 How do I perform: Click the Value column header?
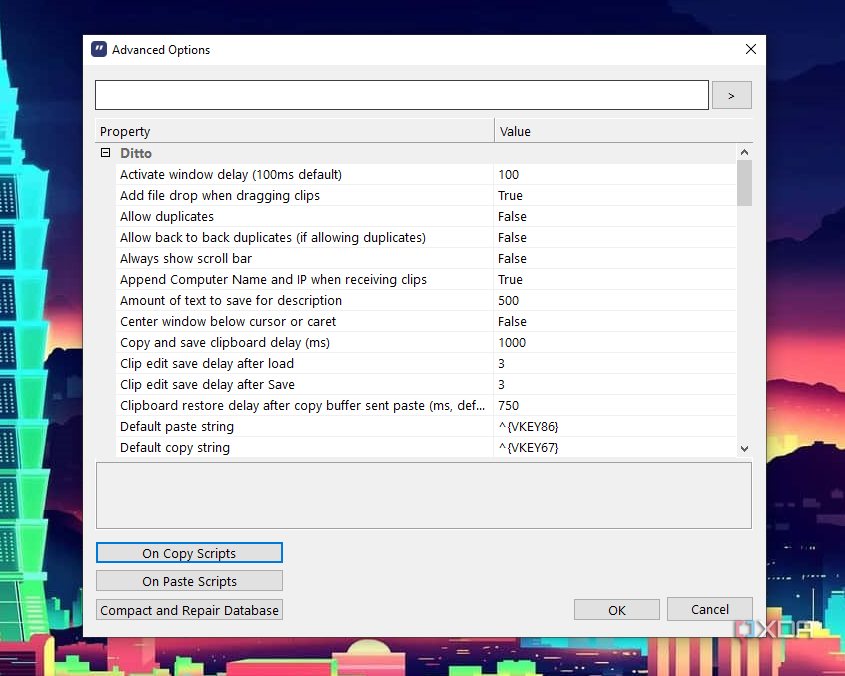pyautogui.click(x=624, y=132)
